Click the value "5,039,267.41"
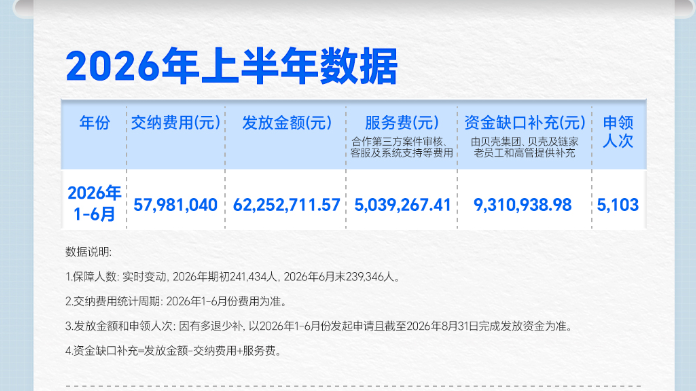Screen dimensions: 696x391 pos(403,205)
